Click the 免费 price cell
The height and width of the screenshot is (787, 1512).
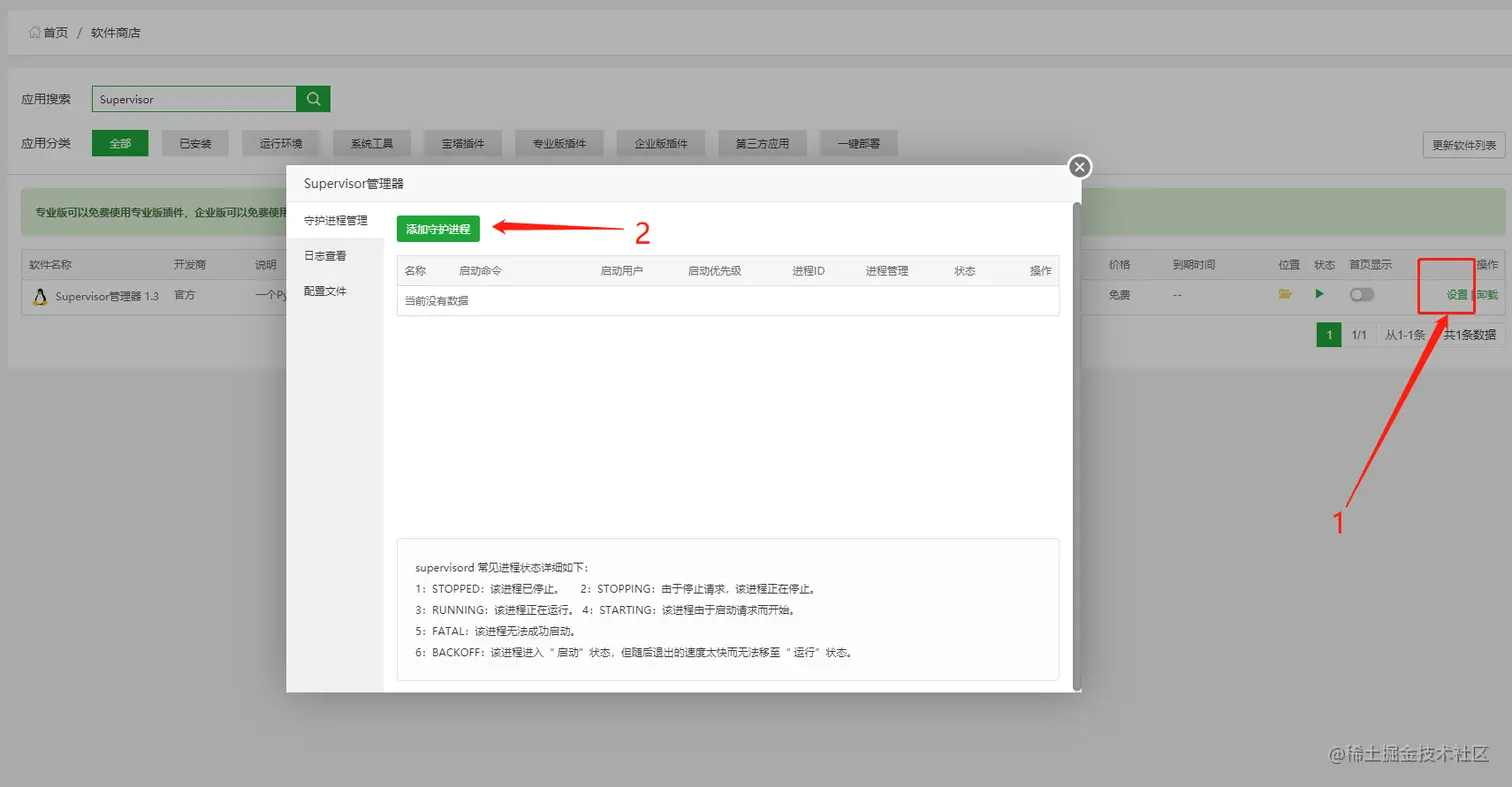tap(1119, 295)
